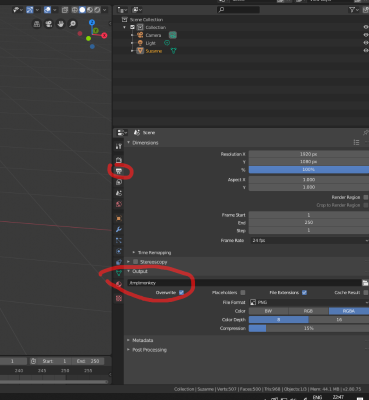This screenshot has width=369, height=400.
Task: Hide the Light with its eye icon
Action: tap(366, 43)
